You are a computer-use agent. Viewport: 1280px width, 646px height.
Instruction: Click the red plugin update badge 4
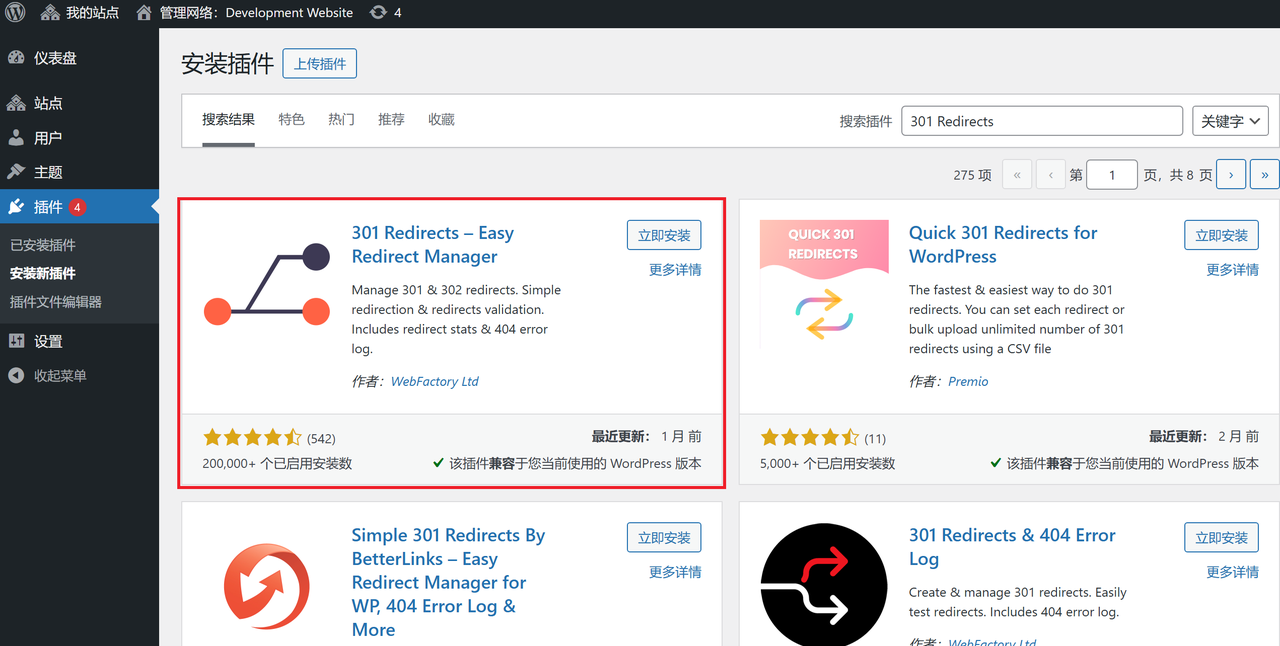point(77,208)
